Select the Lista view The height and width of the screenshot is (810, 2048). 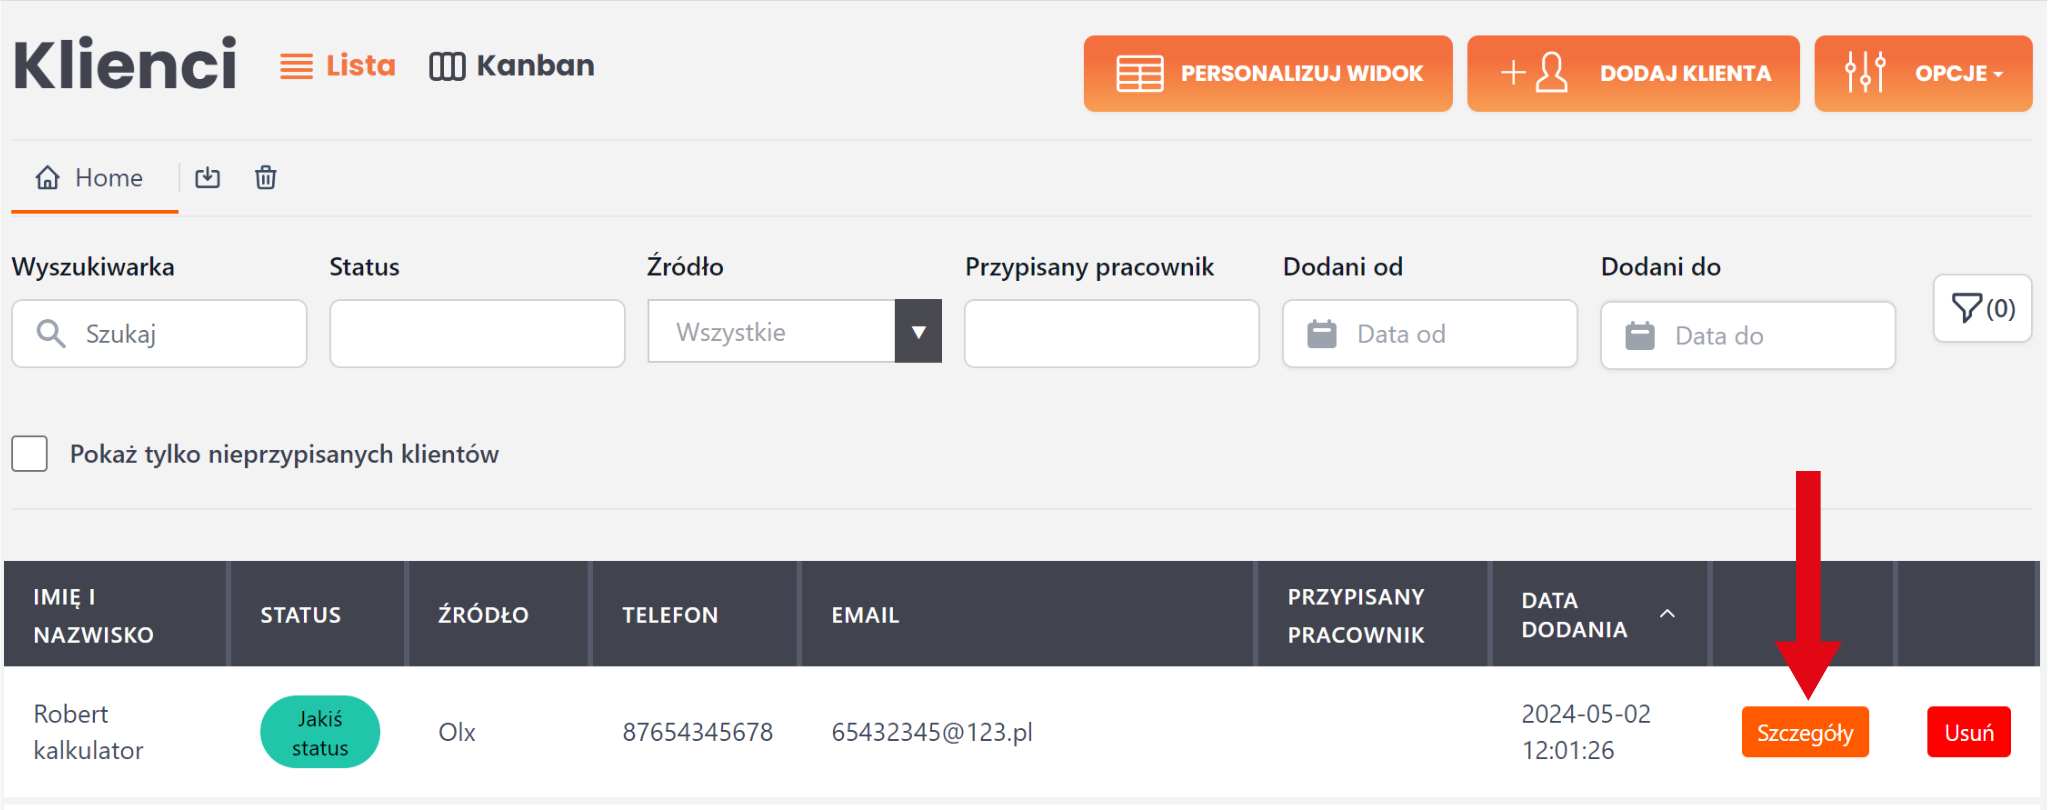(338, 66)
